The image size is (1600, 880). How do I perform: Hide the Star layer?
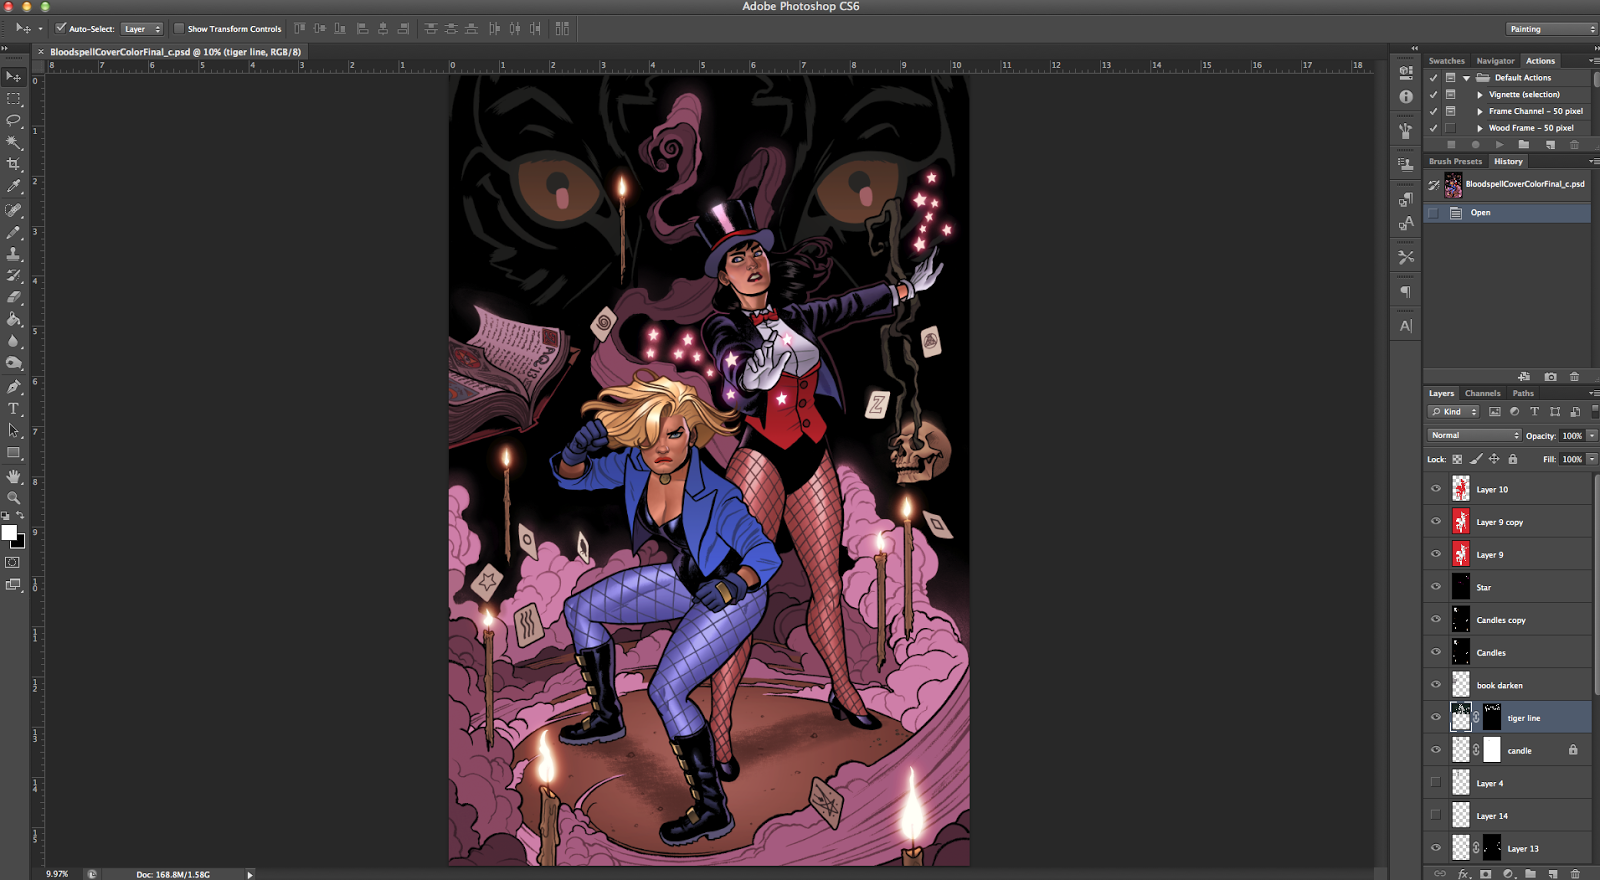1436,587
